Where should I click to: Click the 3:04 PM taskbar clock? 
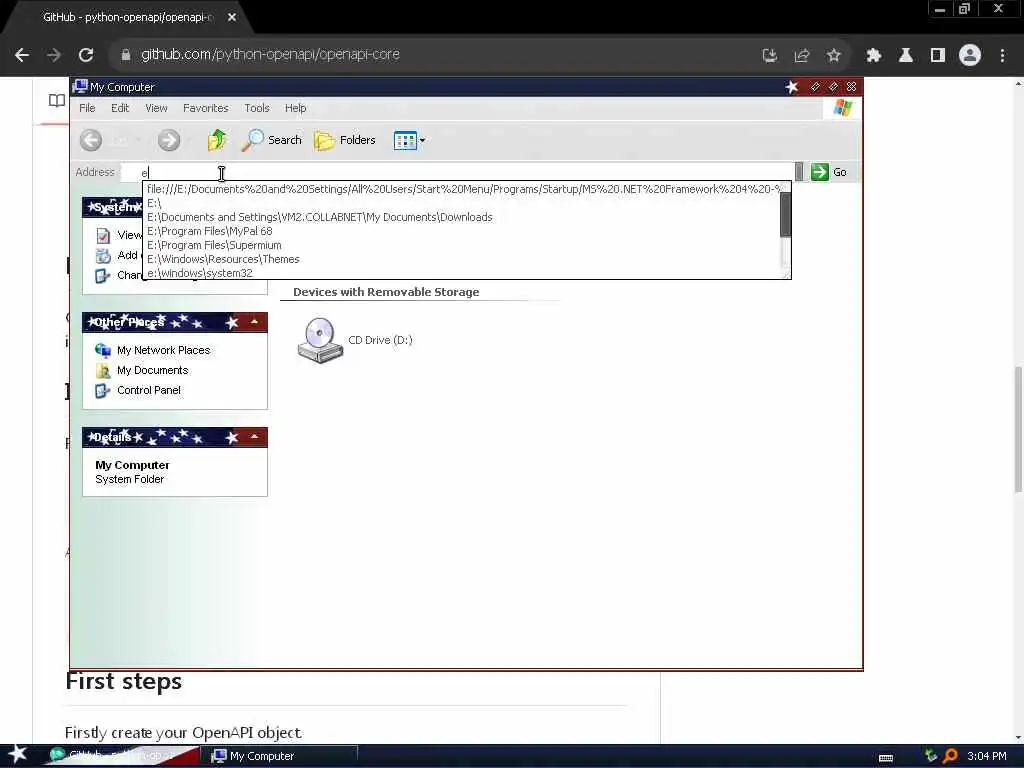(x=986, y=756)
